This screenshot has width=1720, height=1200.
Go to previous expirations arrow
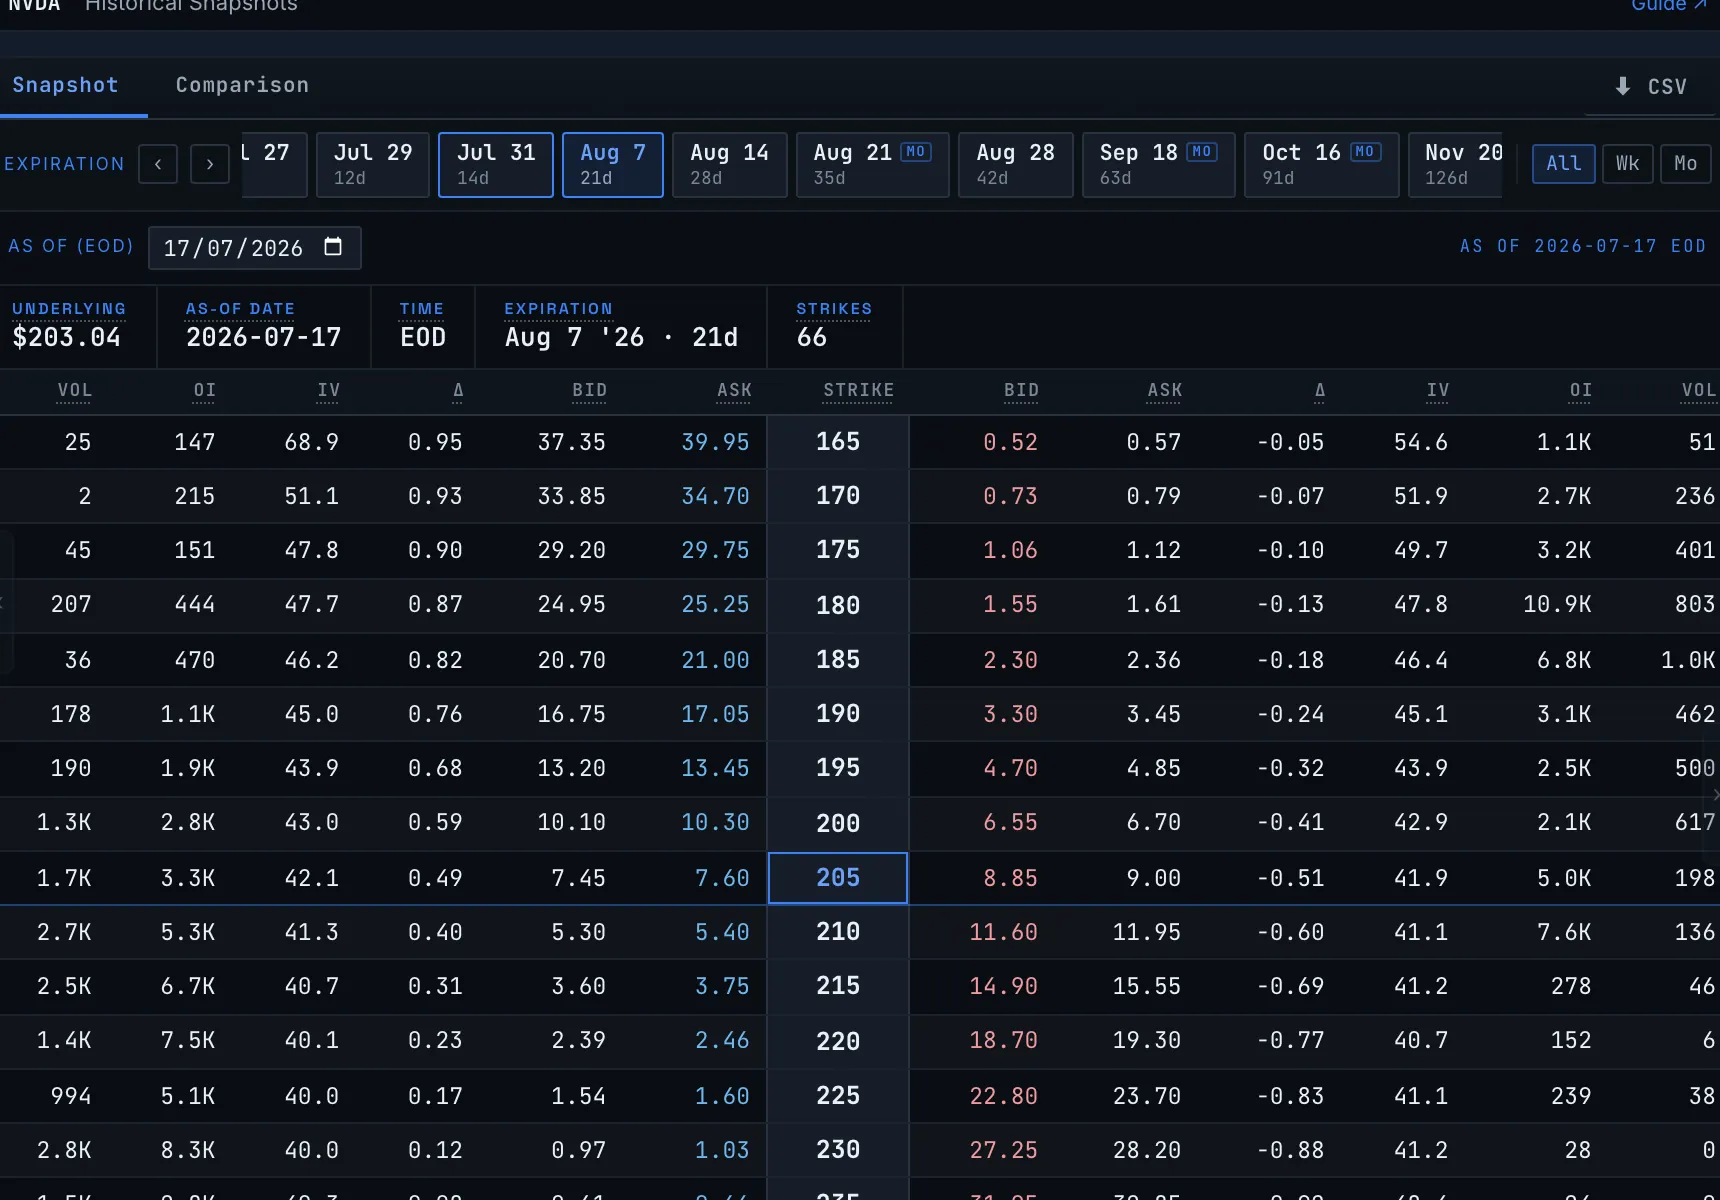coord(158,164)
